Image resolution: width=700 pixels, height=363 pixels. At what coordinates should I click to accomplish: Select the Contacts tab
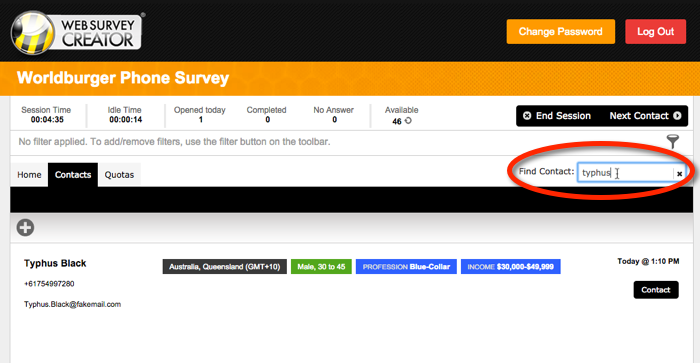(73, 175)
